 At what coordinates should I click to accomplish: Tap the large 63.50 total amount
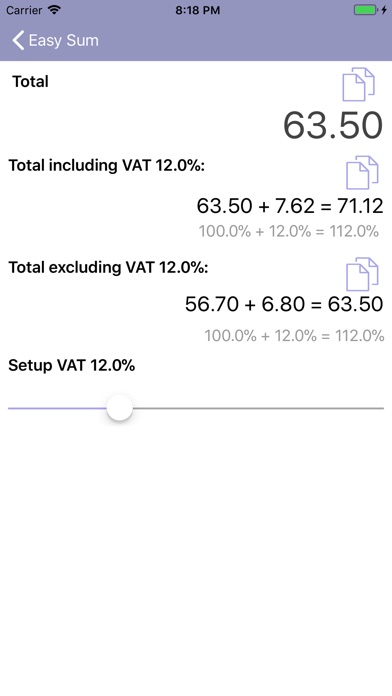tap(333, 125)
